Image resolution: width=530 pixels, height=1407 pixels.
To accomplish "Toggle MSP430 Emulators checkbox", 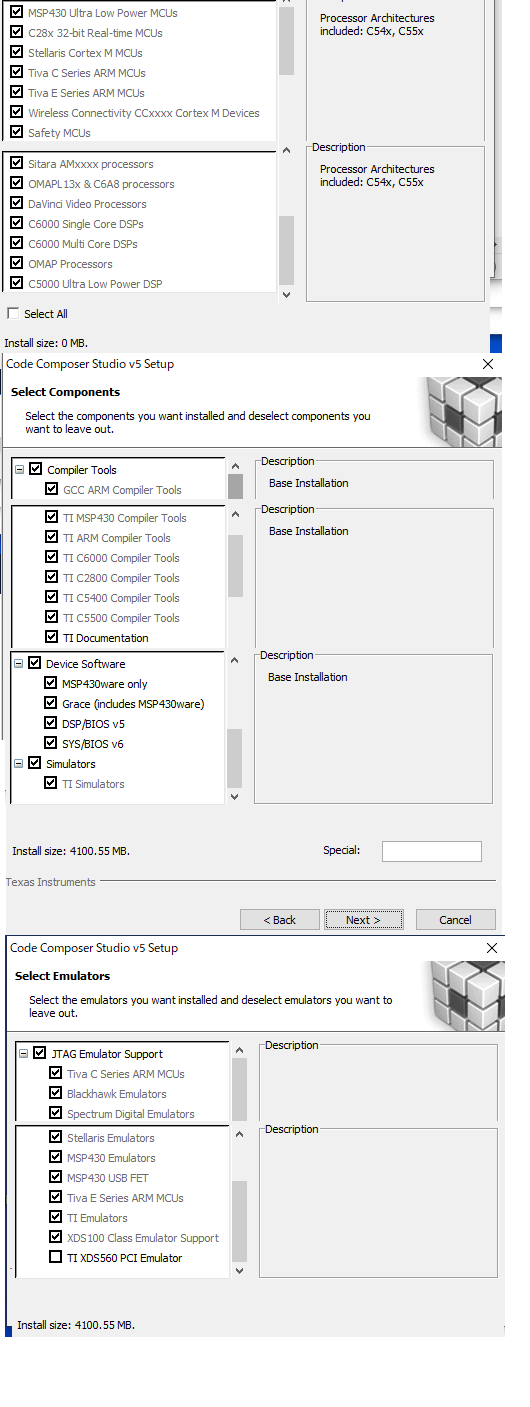I will point(56,1157).
